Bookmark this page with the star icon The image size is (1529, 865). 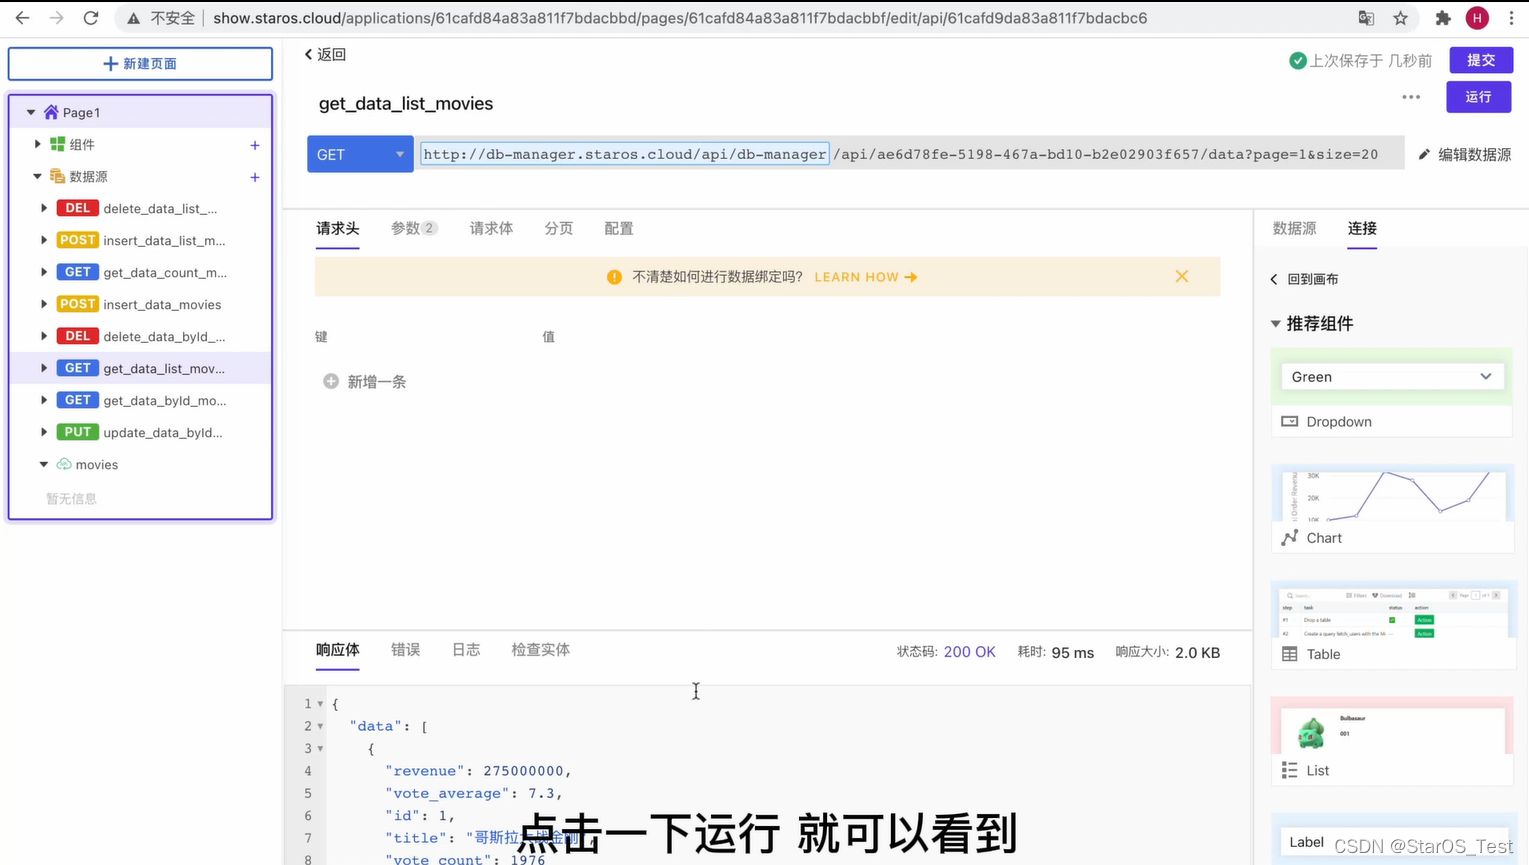point(1400,18)
